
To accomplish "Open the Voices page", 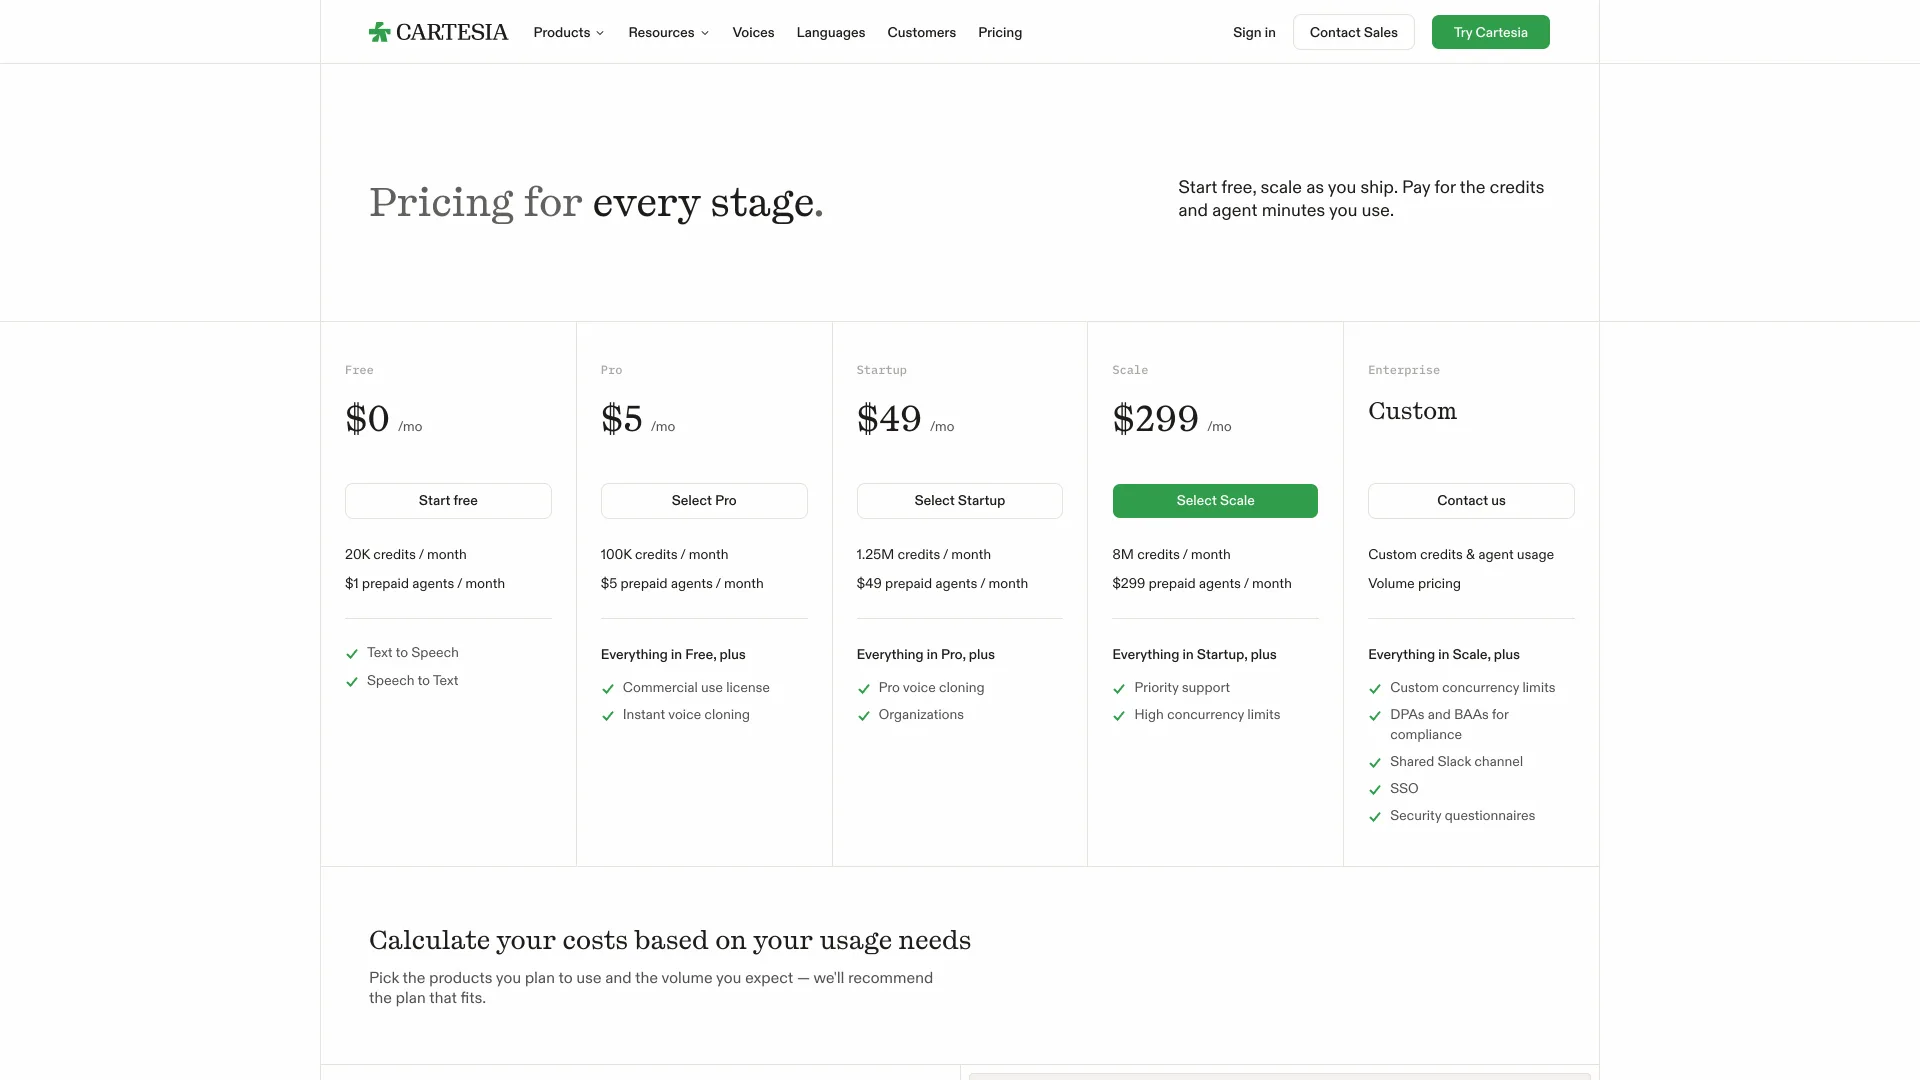I will (753, 32).
